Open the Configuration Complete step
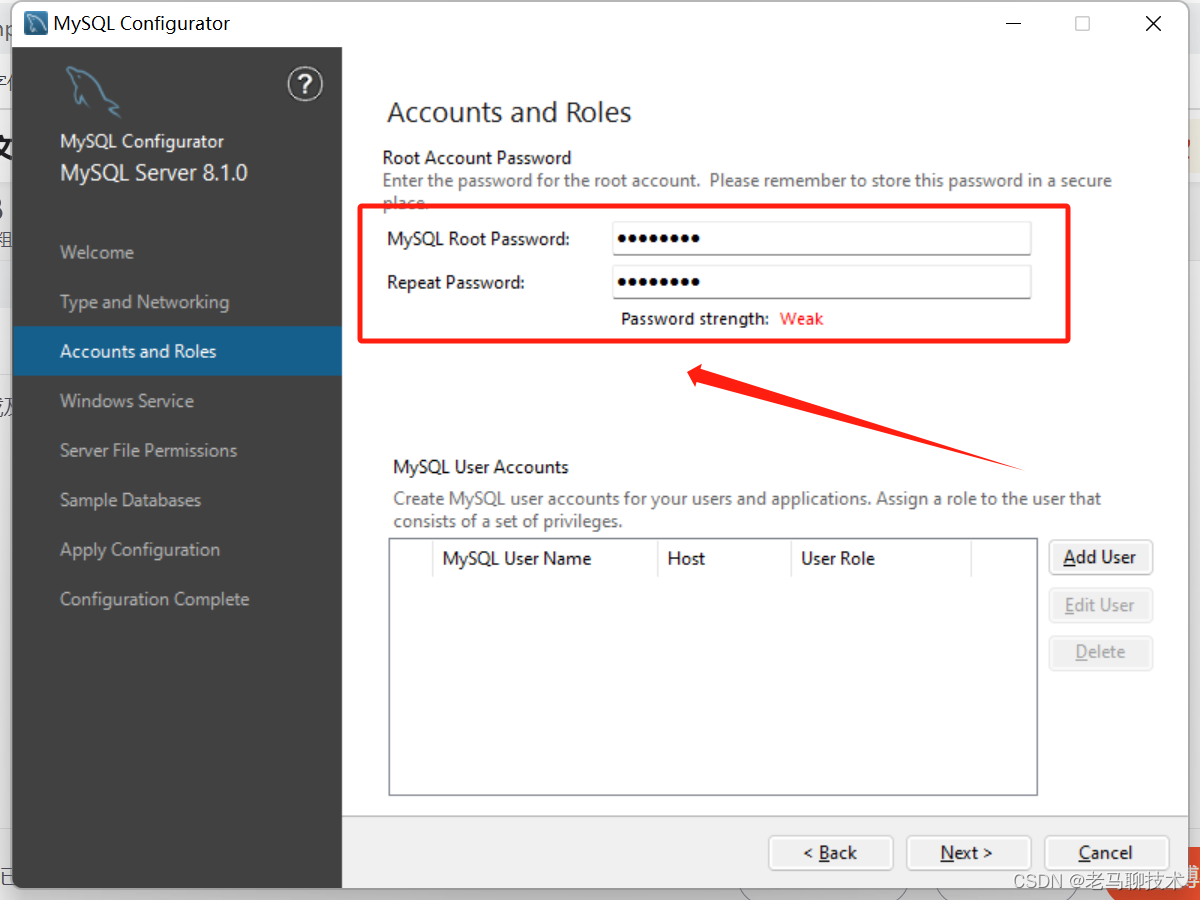Image resolution: width=1200 pixels, height=900 pixels. (155, 599)
